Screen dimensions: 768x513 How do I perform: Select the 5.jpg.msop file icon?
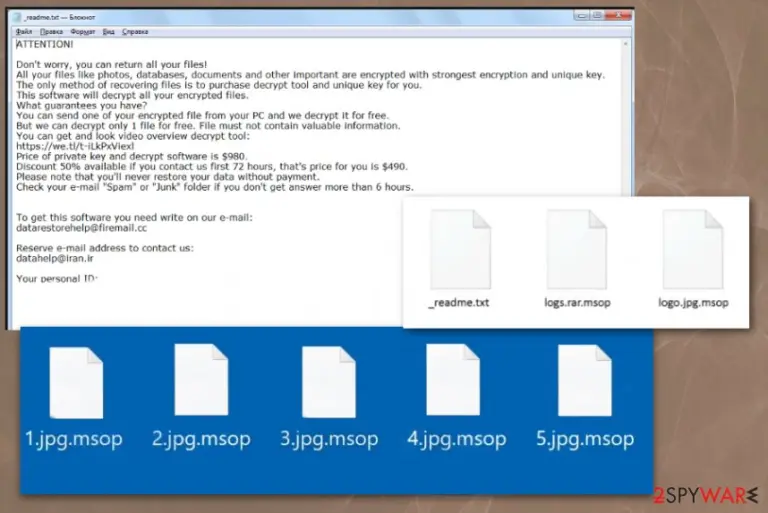(x=585, y=380)
